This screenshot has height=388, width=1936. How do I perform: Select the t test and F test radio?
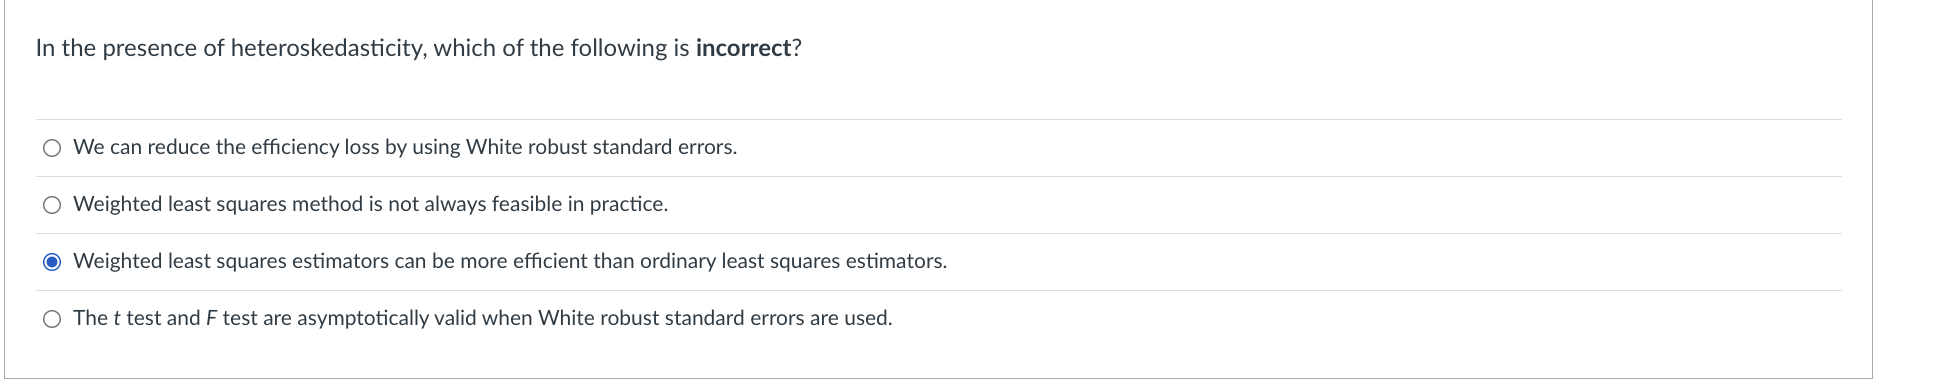(52, 319)
